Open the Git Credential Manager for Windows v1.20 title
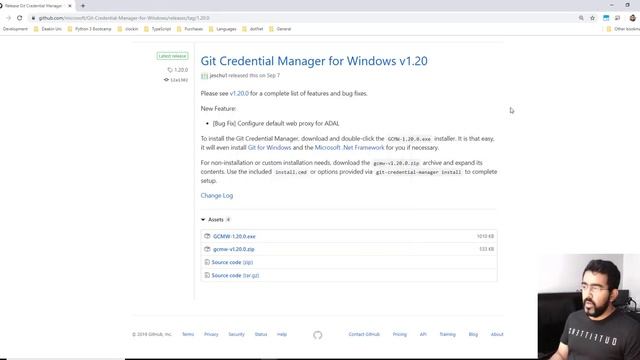 [x=314, y=61]
